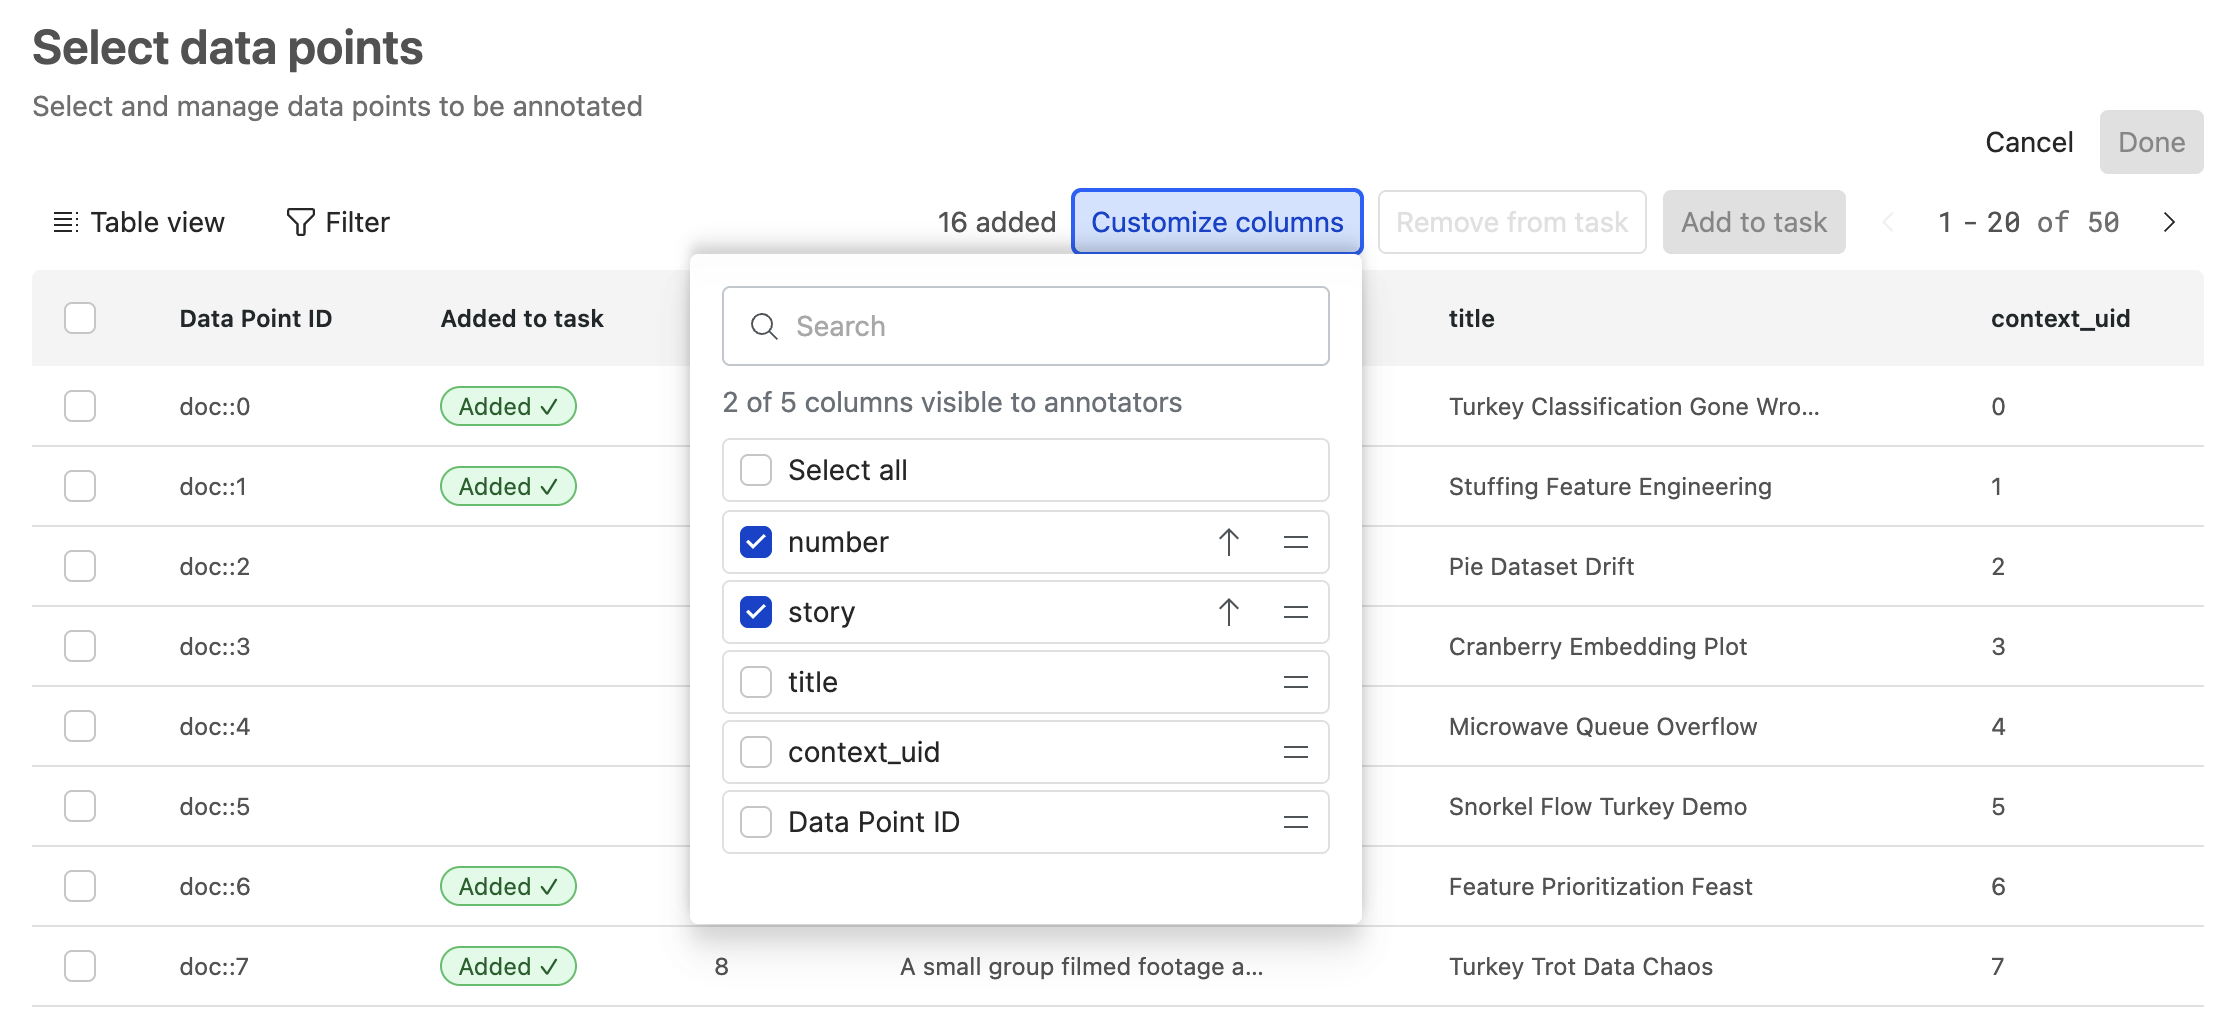Grab the drag handle for Data Point ID
This screenshot has height=1020, width=2228.
pos(1295,822)
